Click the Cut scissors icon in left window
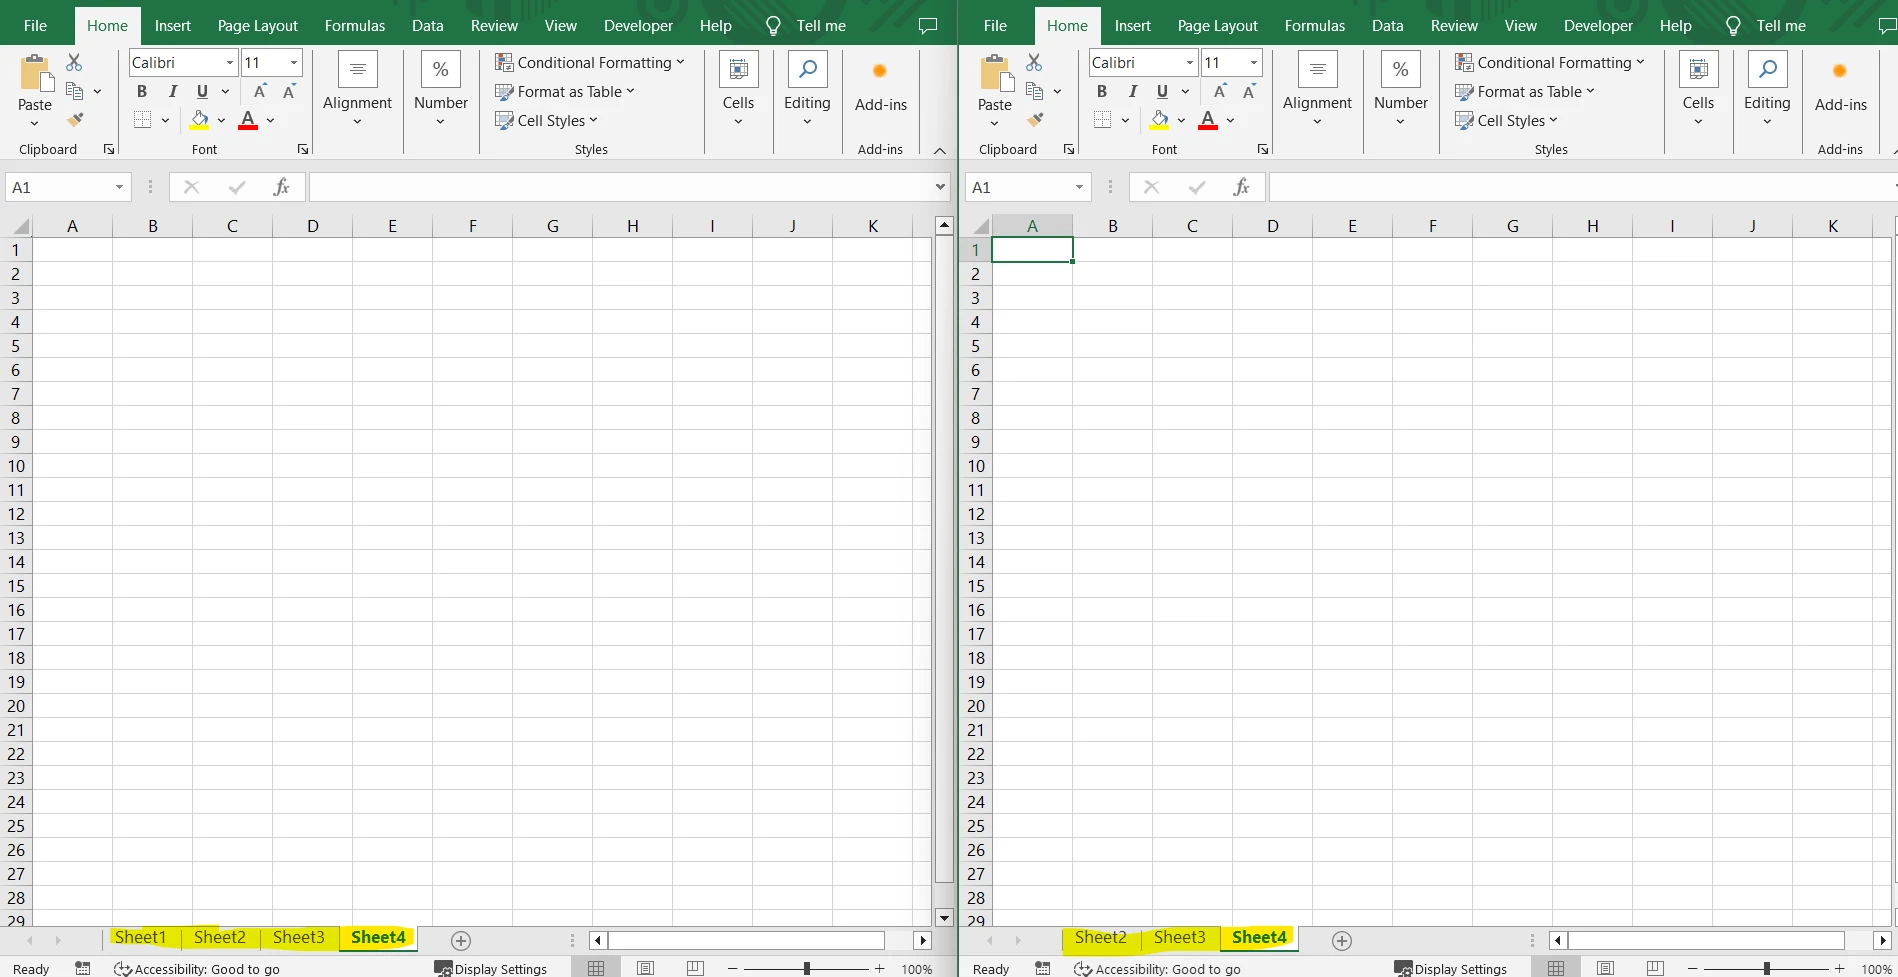 (74, 63)
